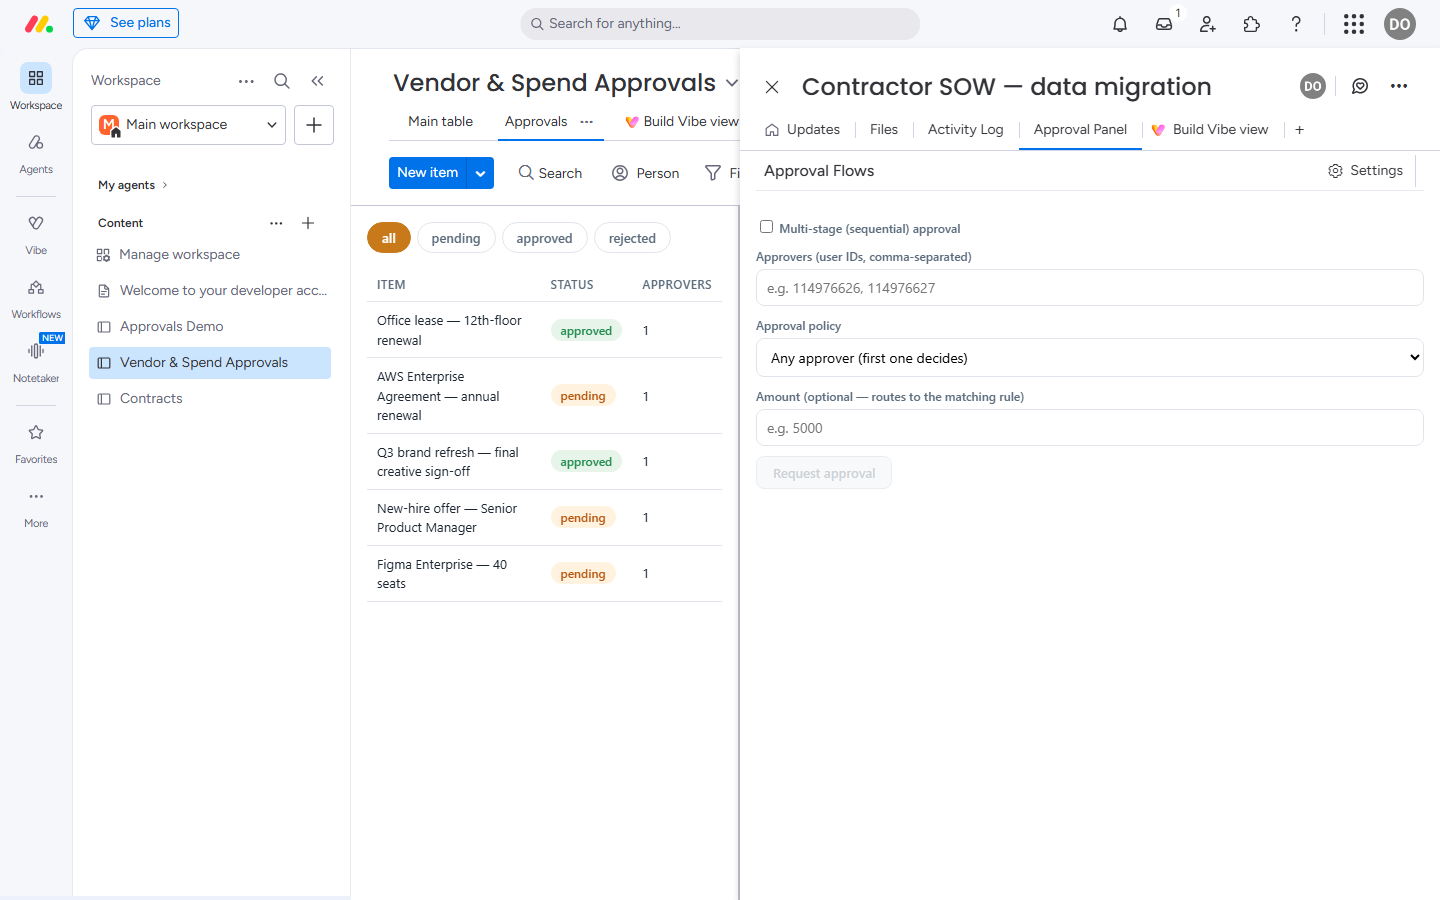Image resolution: width=1440 pixels, height=900 pixels.
Task: Filter approvals by rejected
Action: click(632, 238)
